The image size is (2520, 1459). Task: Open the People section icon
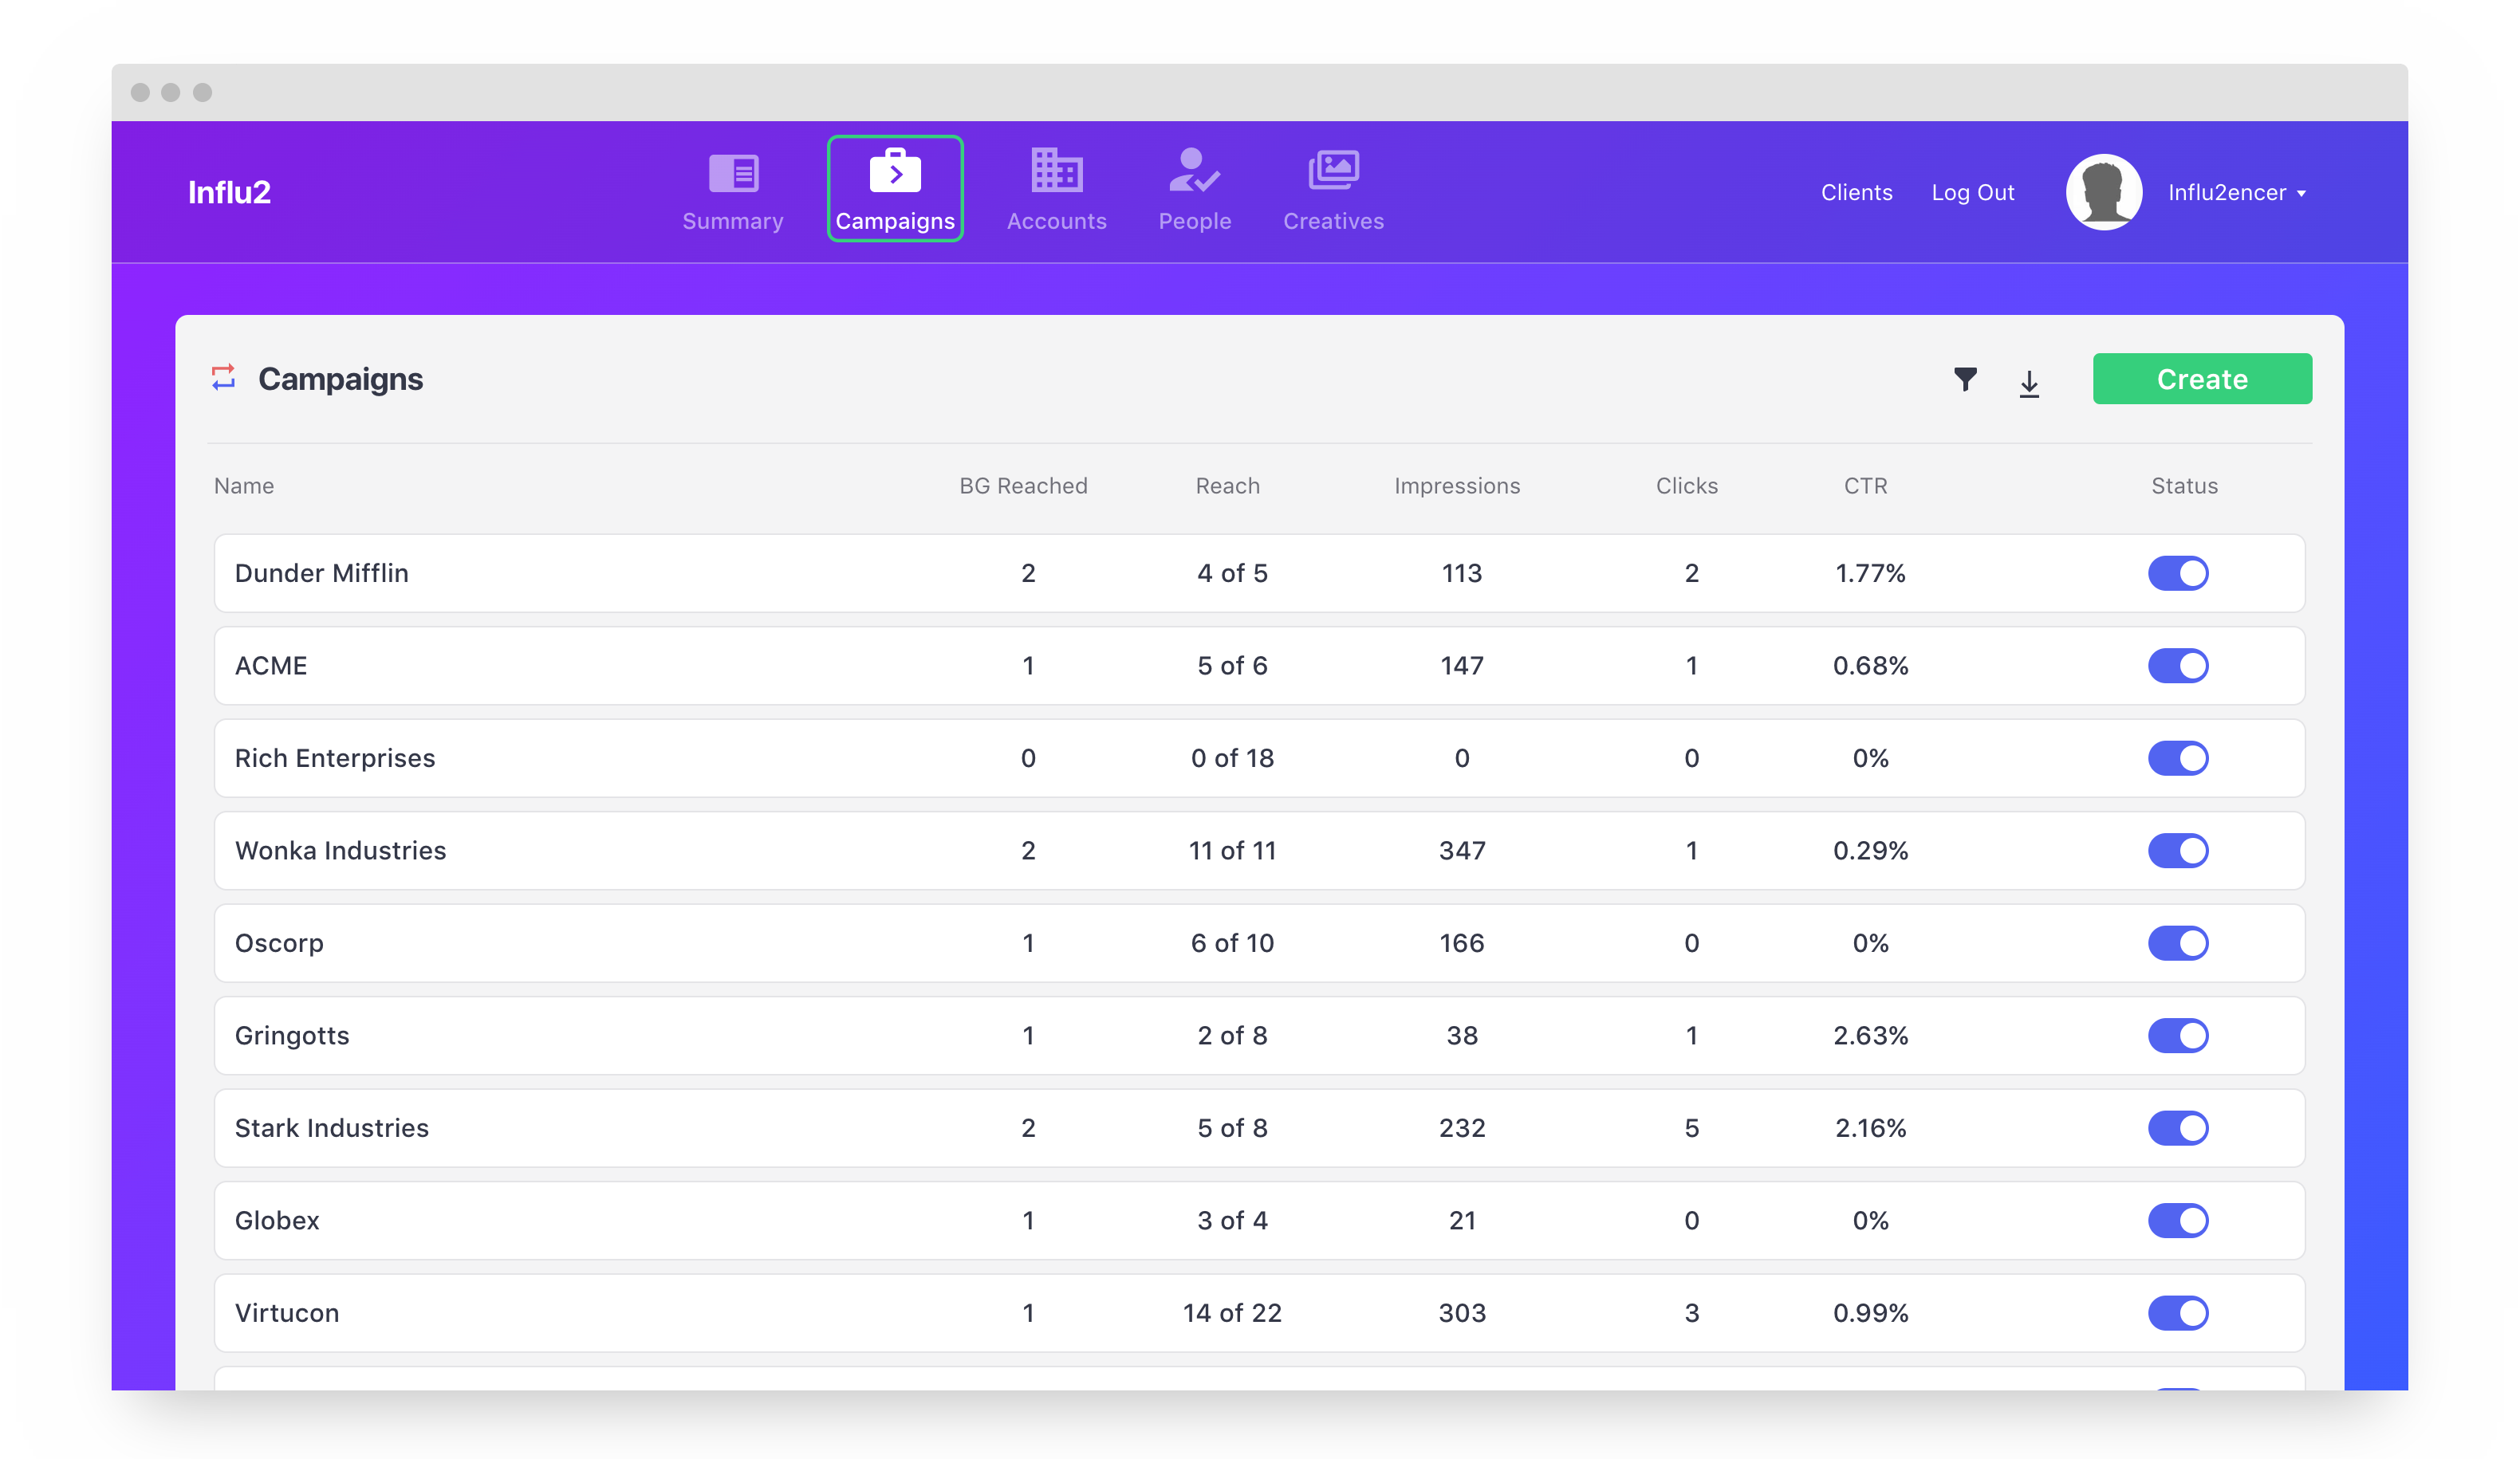1194,171
